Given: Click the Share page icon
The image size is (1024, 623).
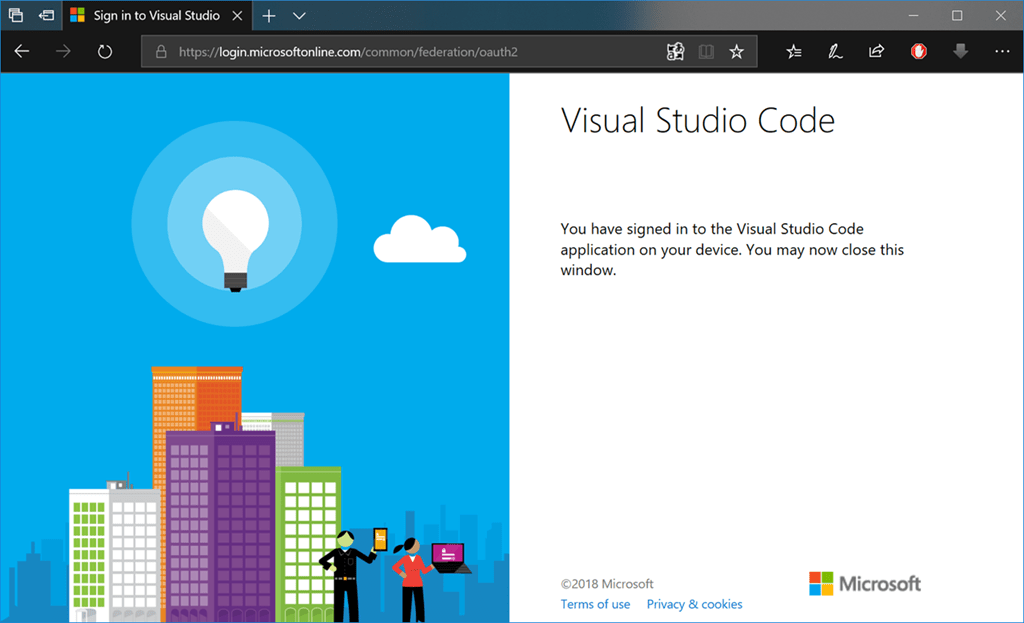Looking at the screenshot, I should pyautogui.click(x=876, y=52).
